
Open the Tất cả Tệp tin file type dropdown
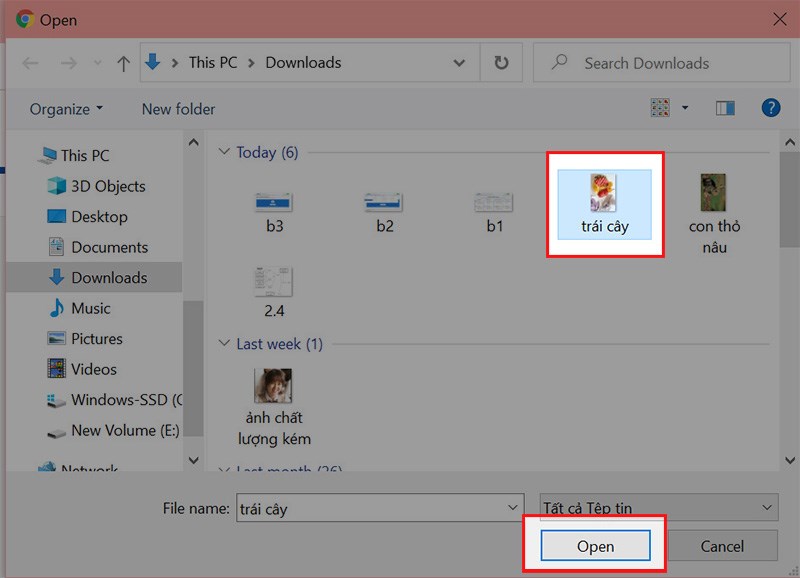click(659, 507)
